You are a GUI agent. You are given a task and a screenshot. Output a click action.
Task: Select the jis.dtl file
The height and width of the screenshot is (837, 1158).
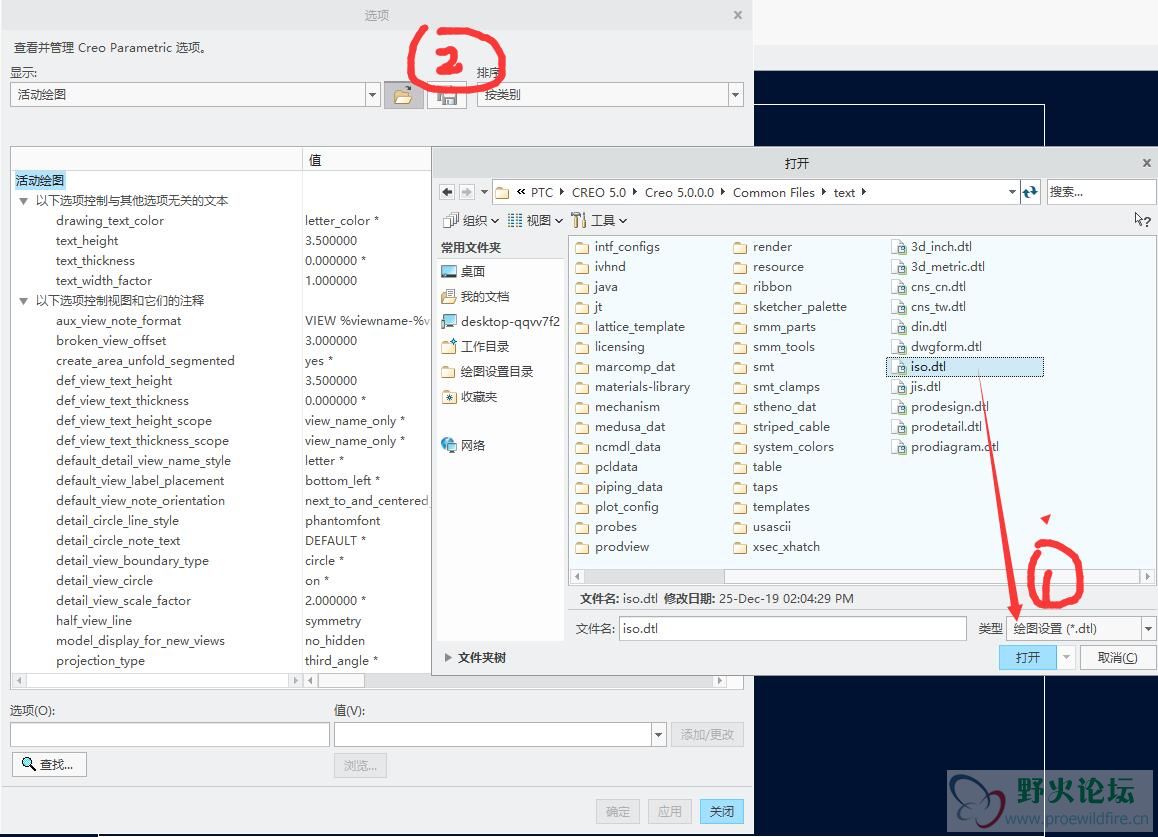(917, 386)
